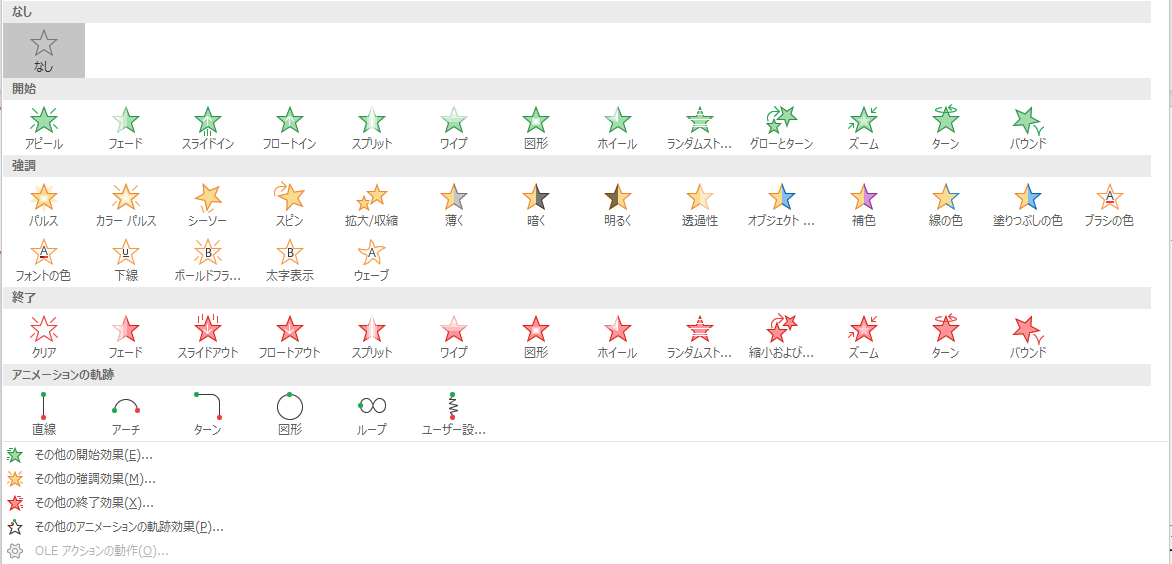Apply the ターン motion path
The width and height of the screenshot is (1172, 564).
point(208,414)
